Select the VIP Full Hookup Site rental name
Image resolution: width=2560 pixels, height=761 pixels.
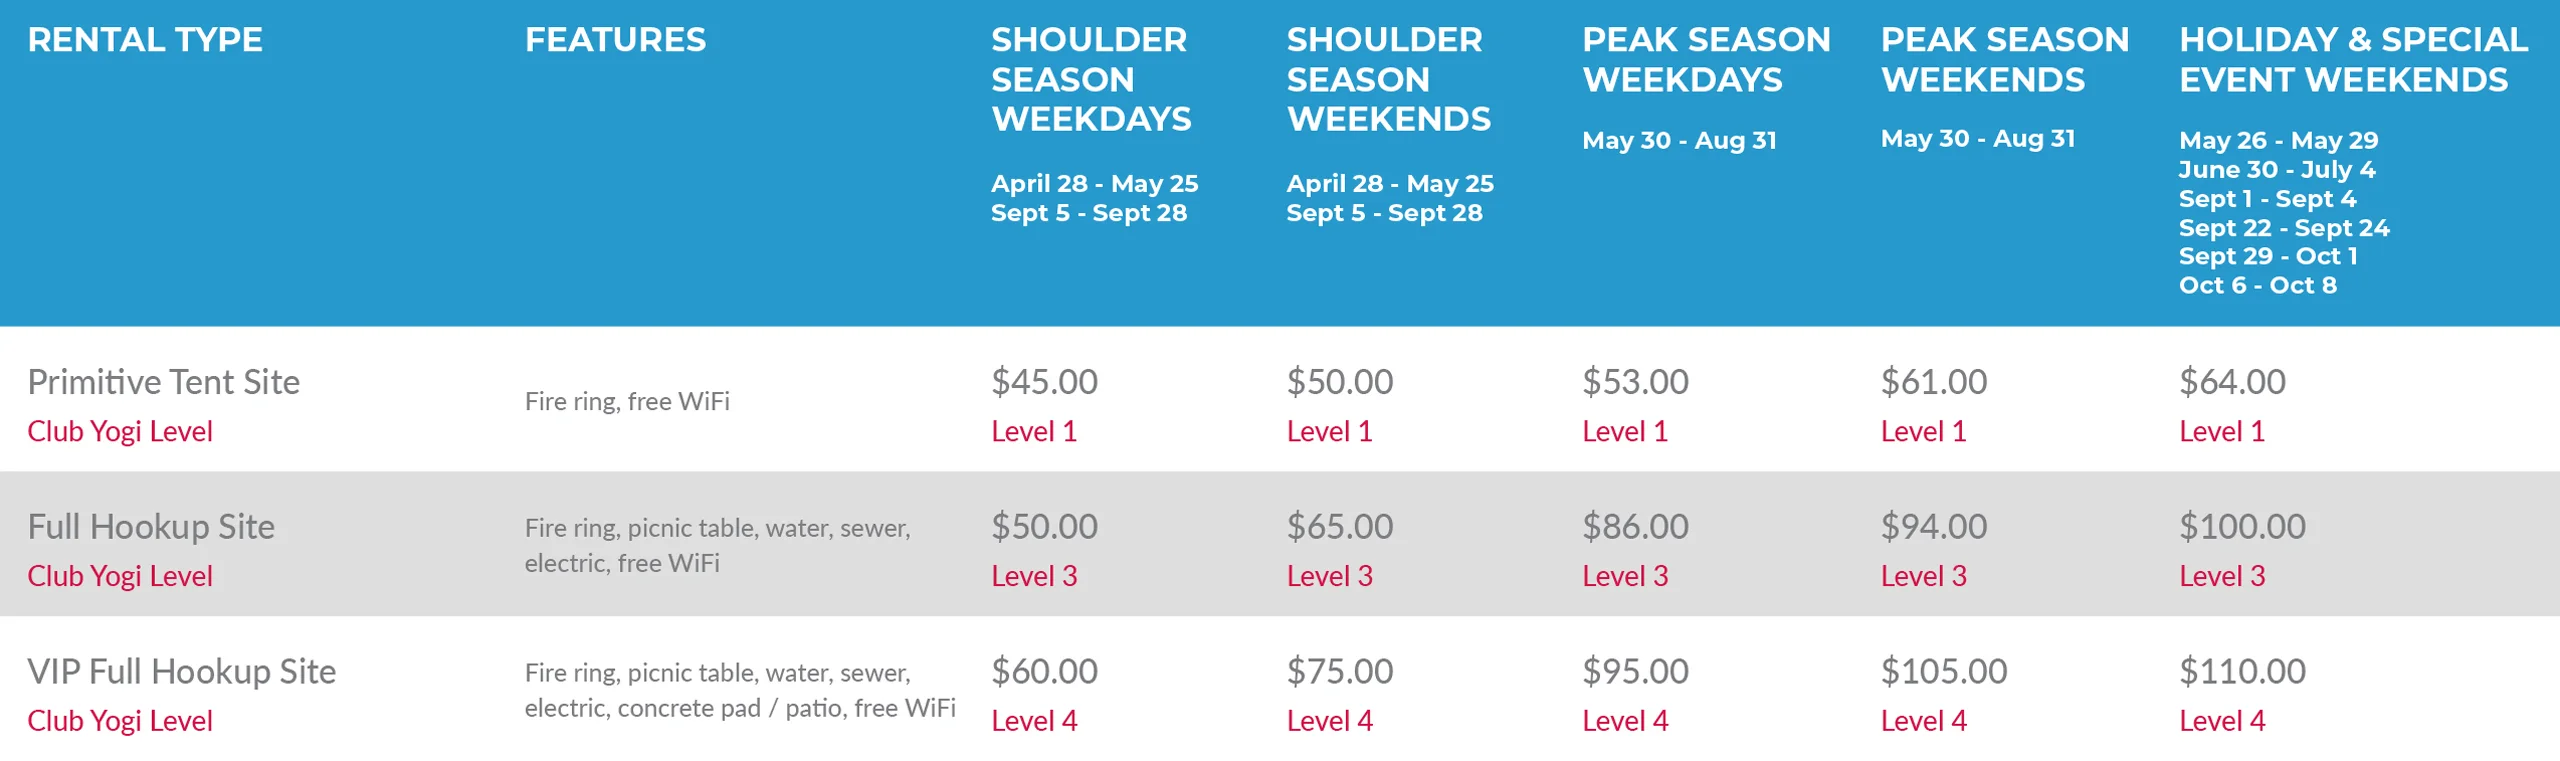[182, 672]
